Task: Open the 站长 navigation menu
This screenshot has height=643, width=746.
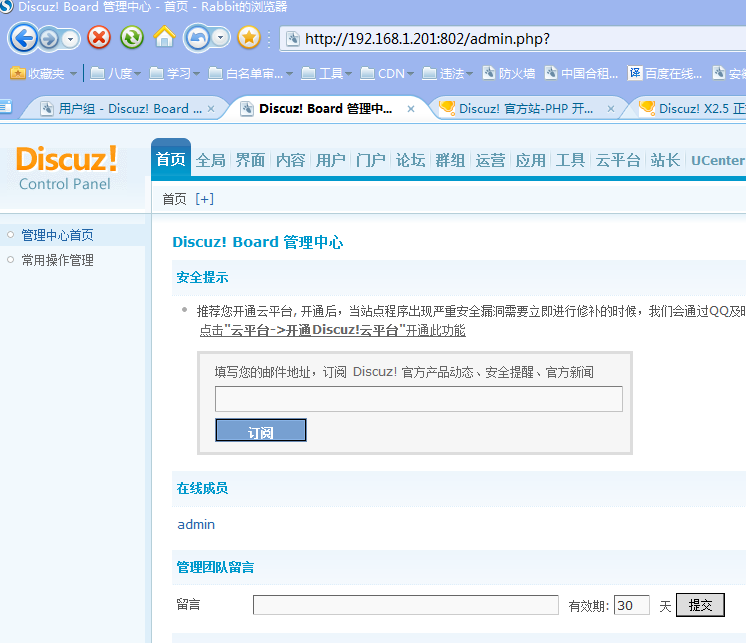Action: click(666, 160)
